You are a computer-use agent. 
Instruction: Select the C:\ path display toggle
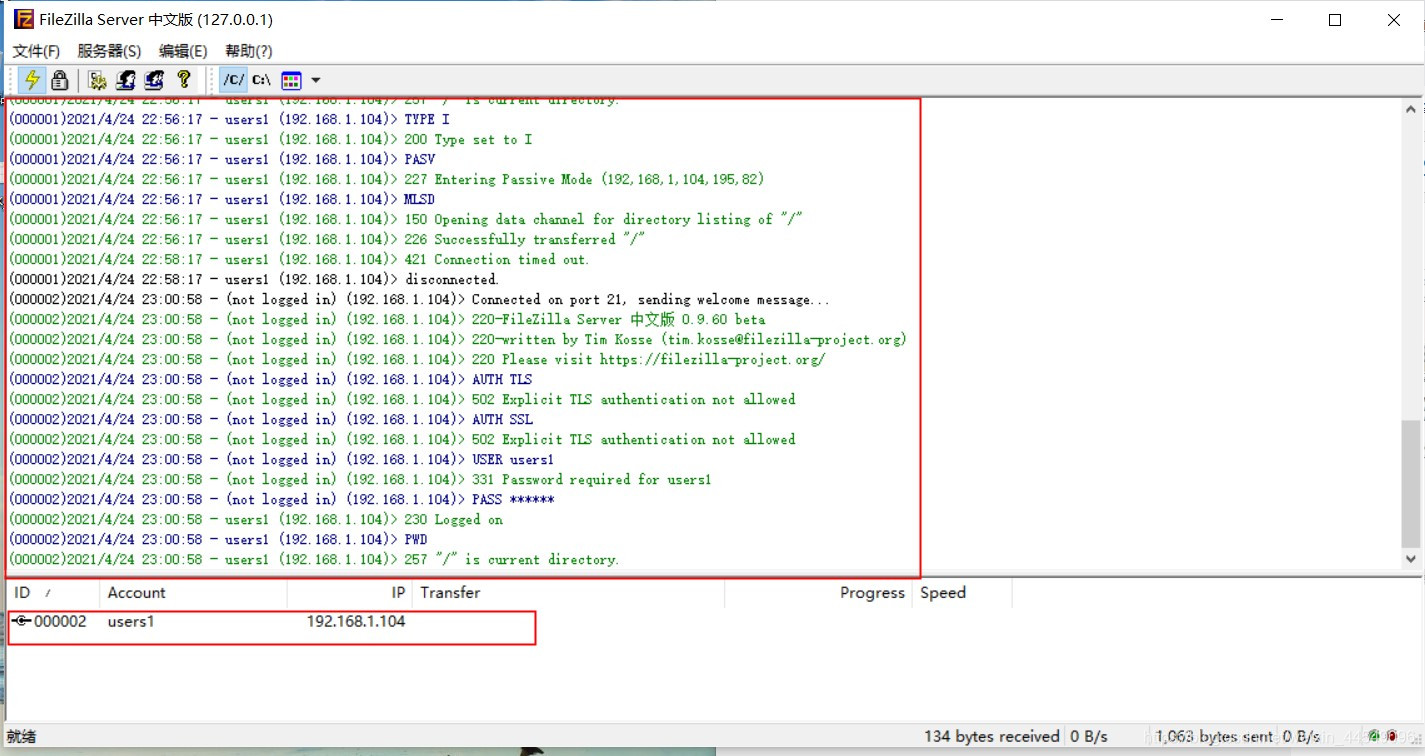point(261,80)
